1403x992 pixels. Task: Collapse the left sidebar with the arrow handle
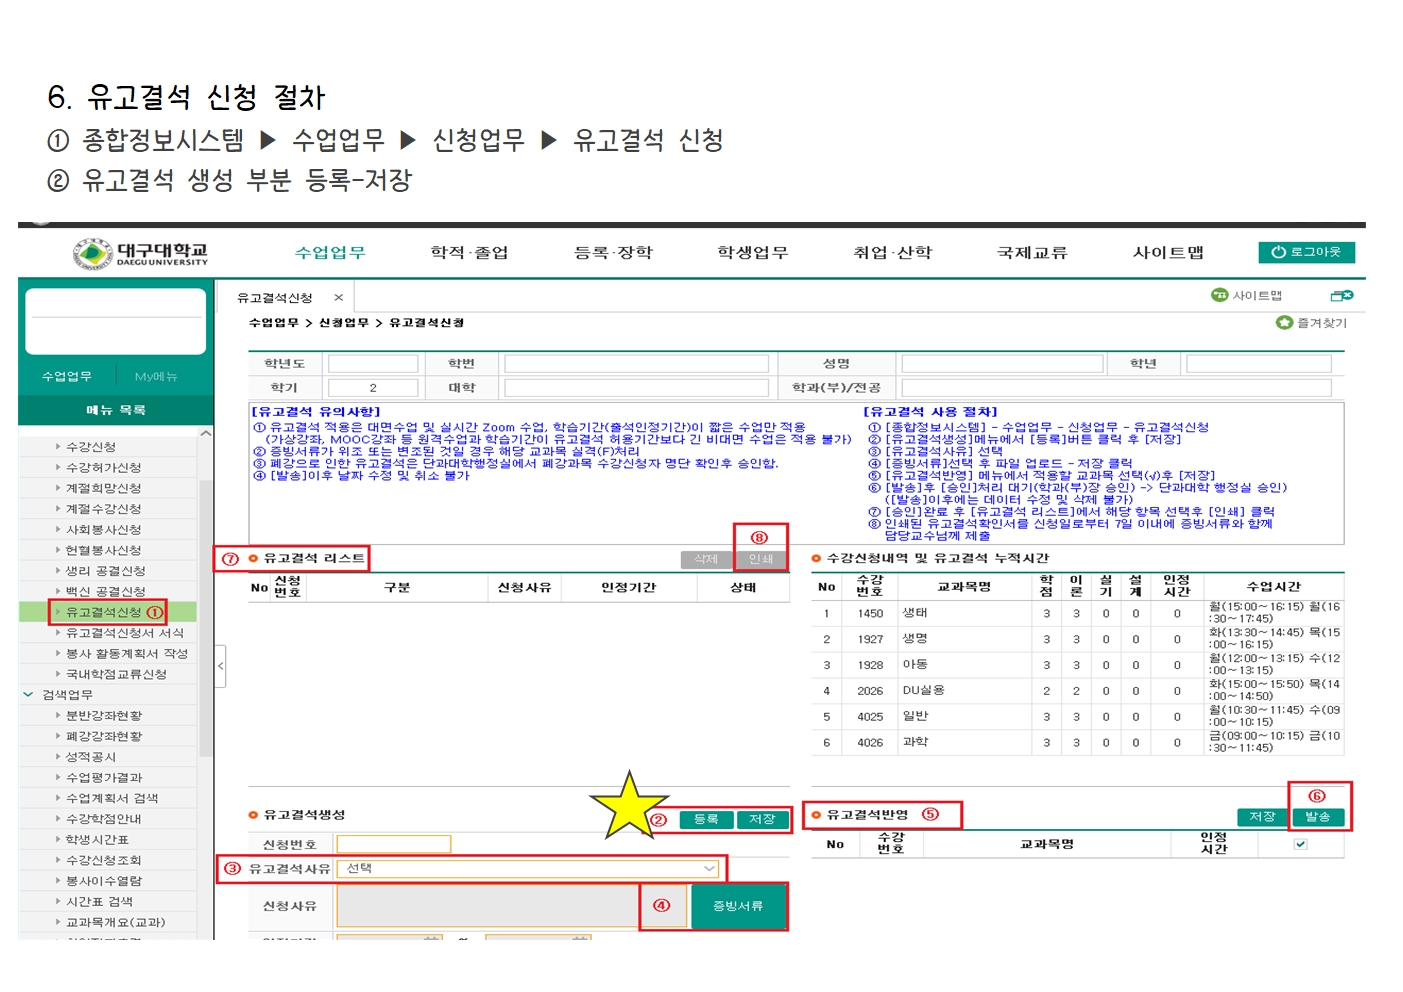(x=221, y=666)
